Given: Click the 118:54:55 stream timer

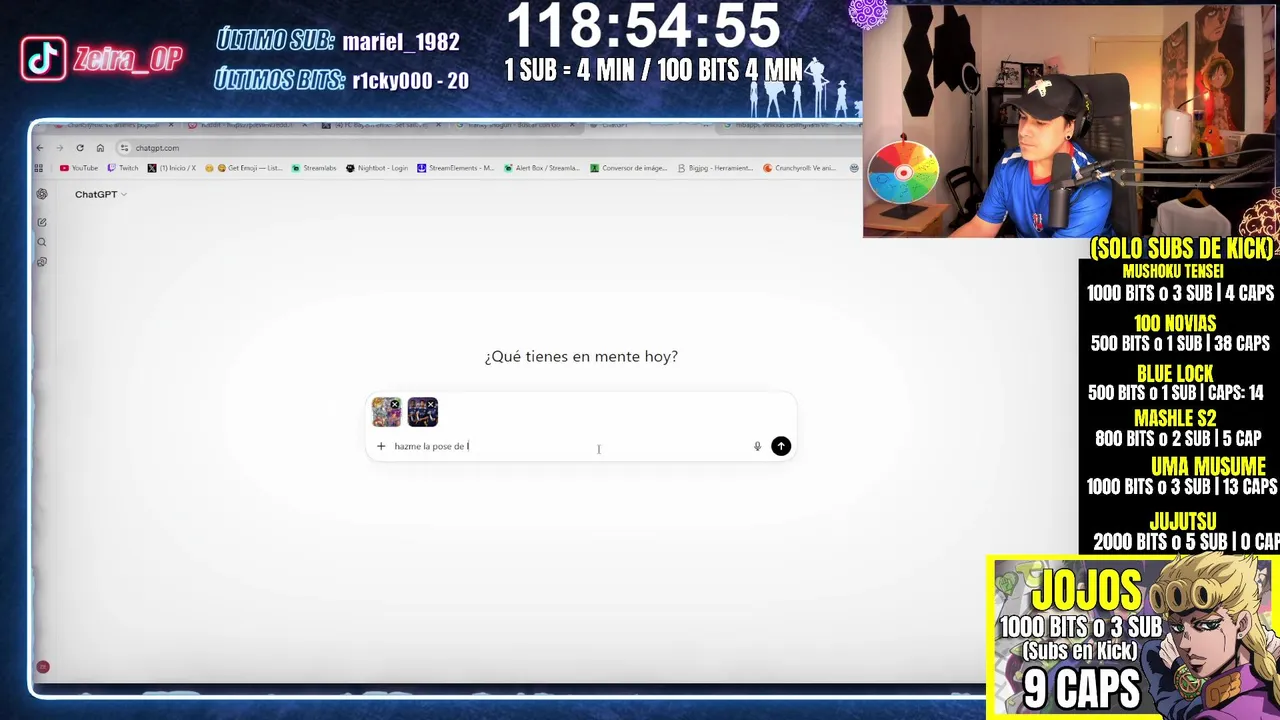Looking at the screenshot, I should point(643,25).
